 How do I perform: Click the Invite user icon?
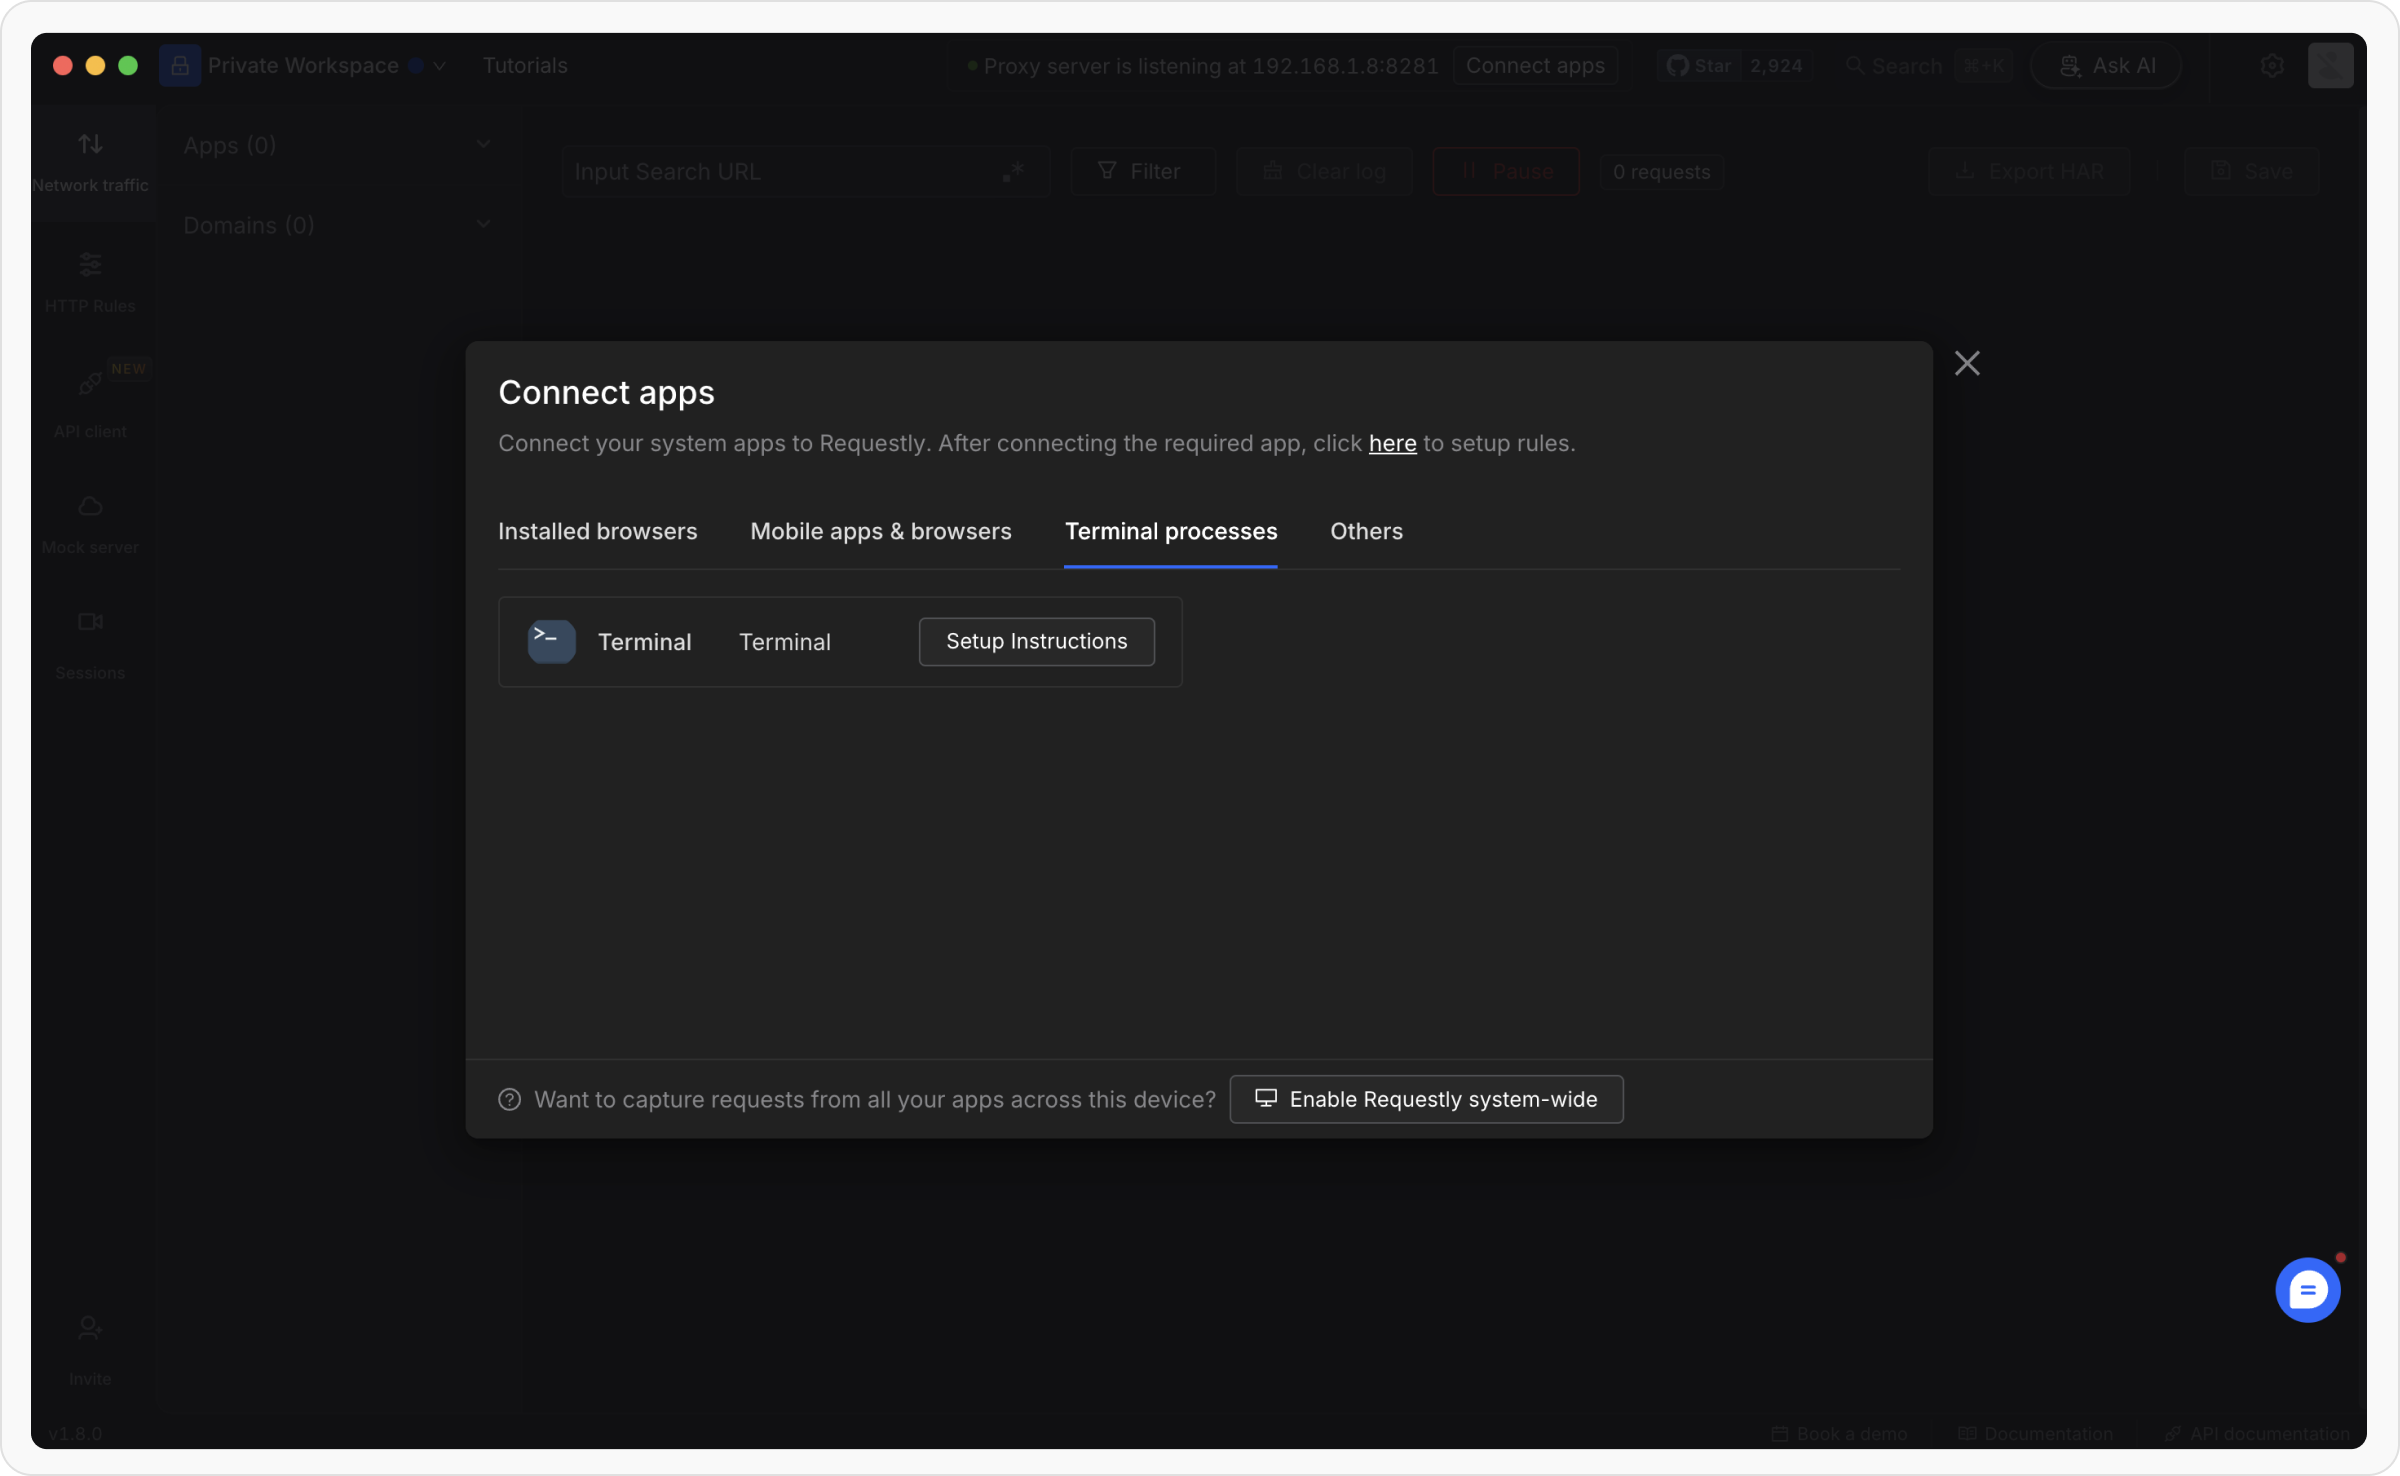coord(90,1328)
